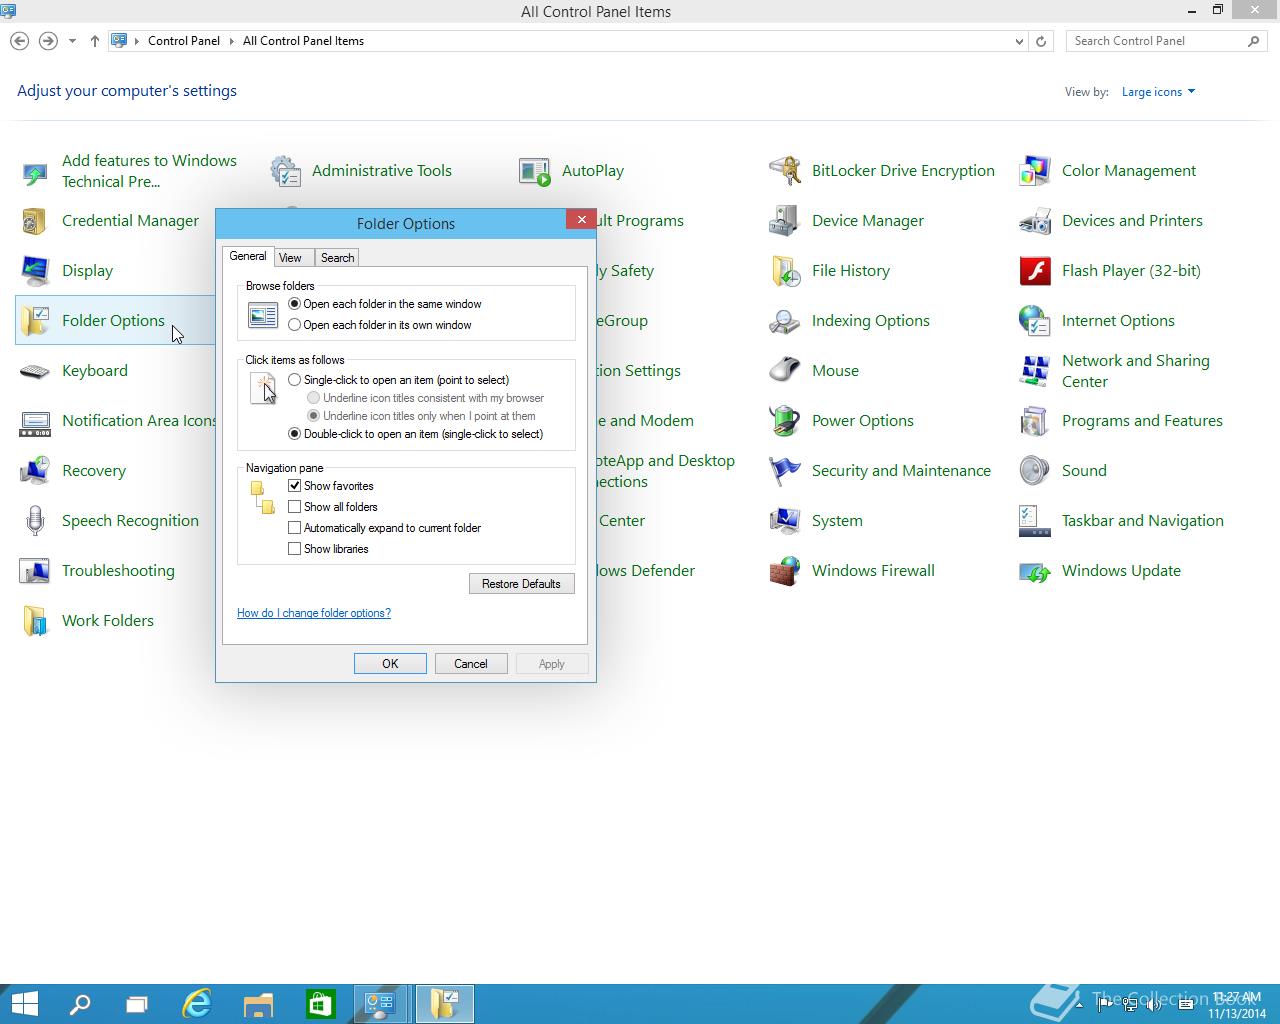Open the AutoPlay icon
Image resolution: width=1280 pixels, height=1024 pixels.
click(x=535, y=171)
